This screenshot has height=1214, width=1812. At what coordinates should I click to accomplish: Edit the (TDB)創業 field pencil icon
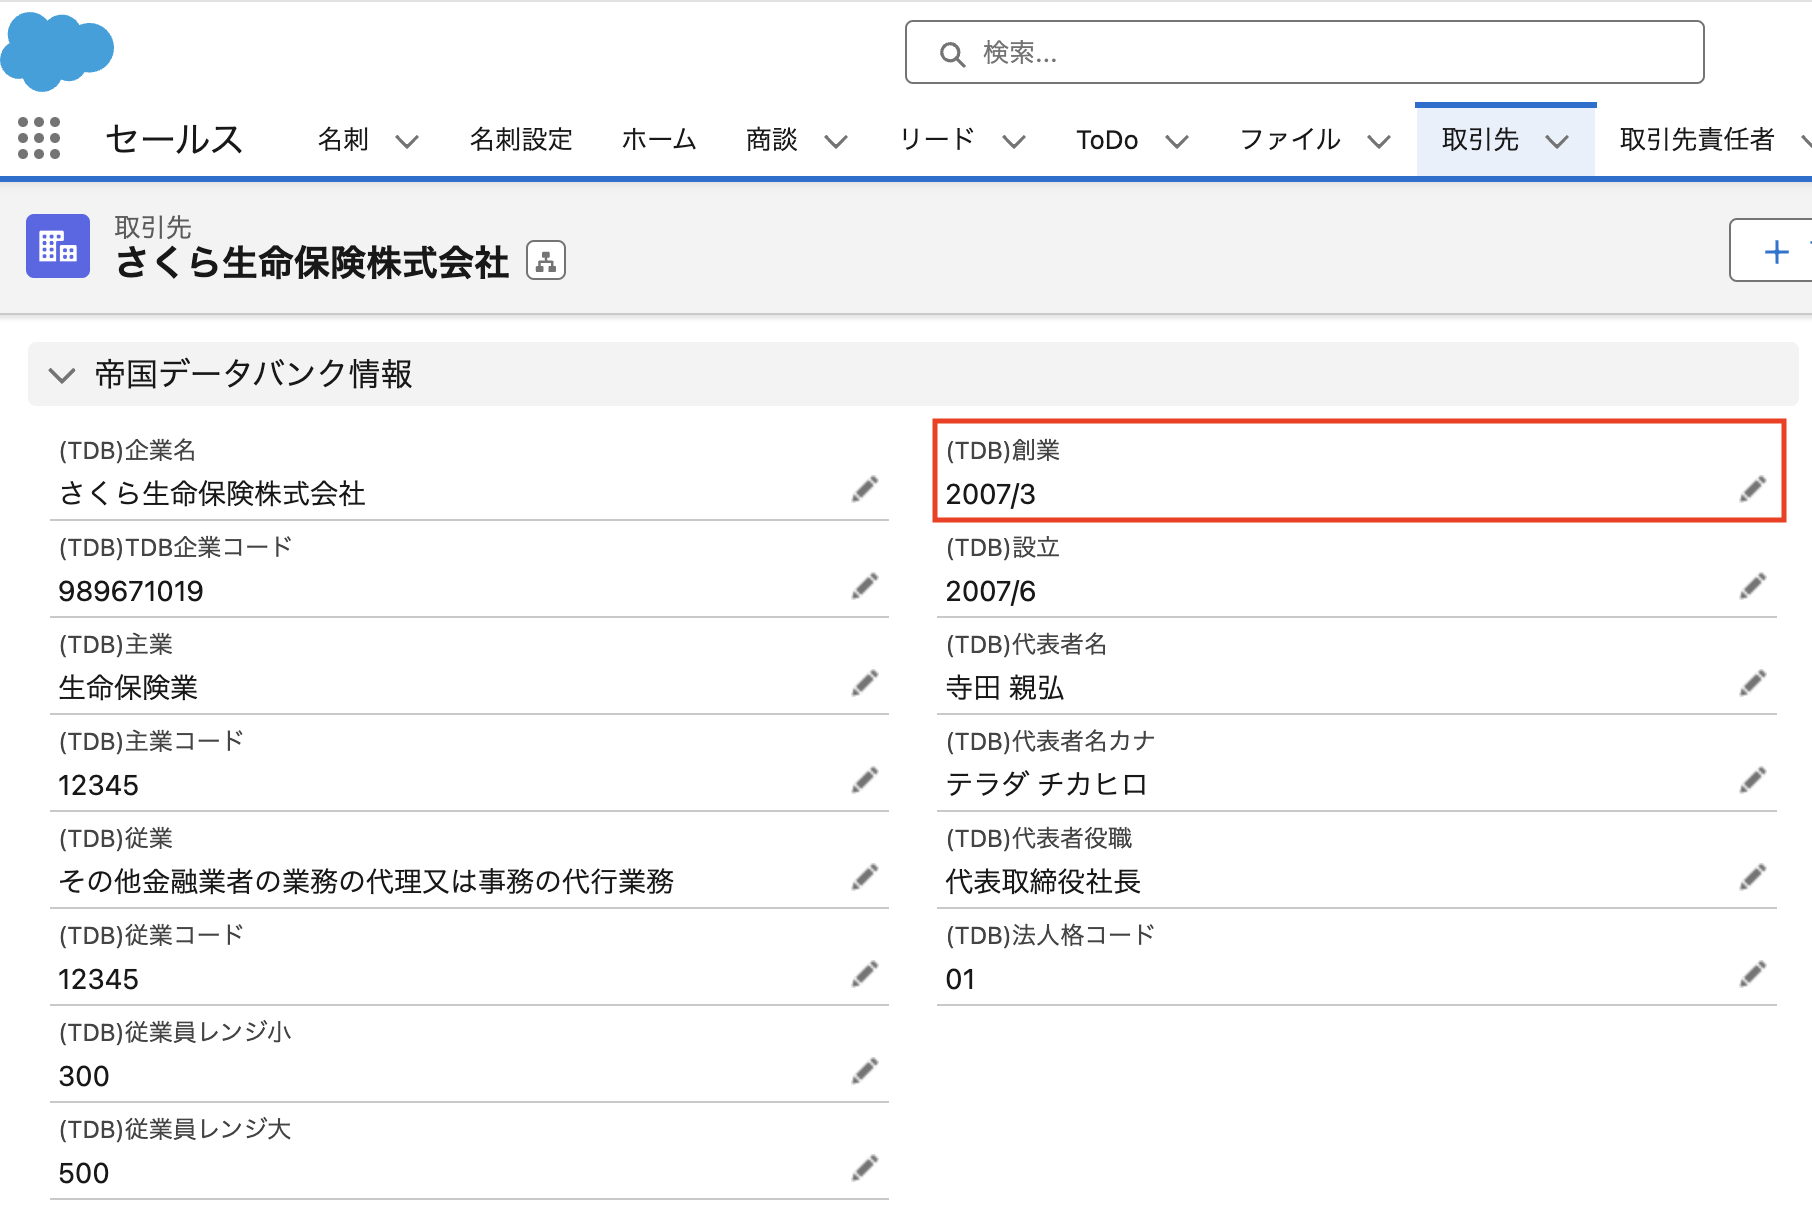1752,489
